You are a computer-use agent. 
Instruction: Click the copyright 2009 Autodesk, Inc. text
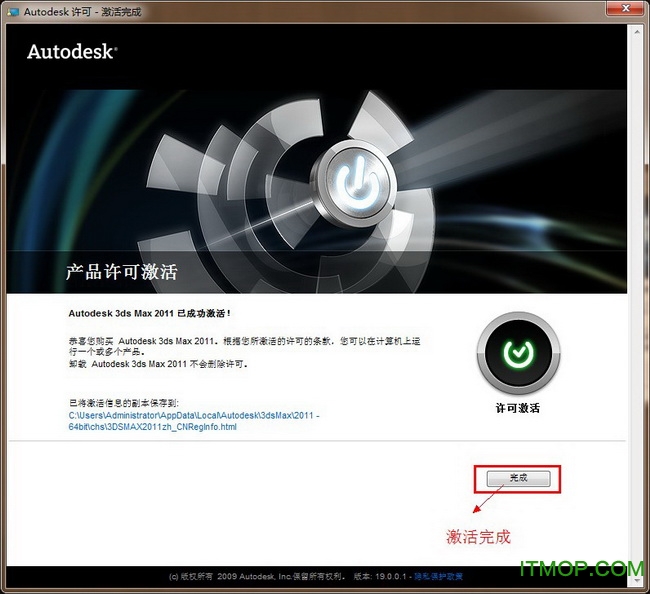[257, 576]
